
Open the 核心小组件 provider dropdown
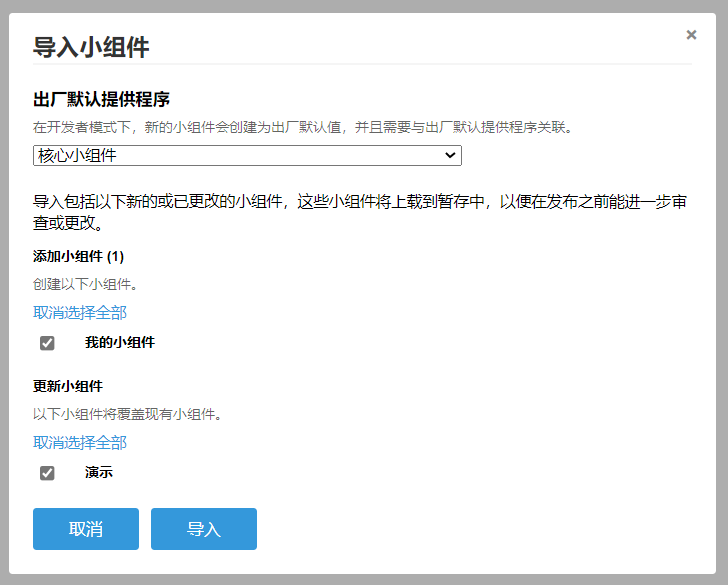point(246,156)
